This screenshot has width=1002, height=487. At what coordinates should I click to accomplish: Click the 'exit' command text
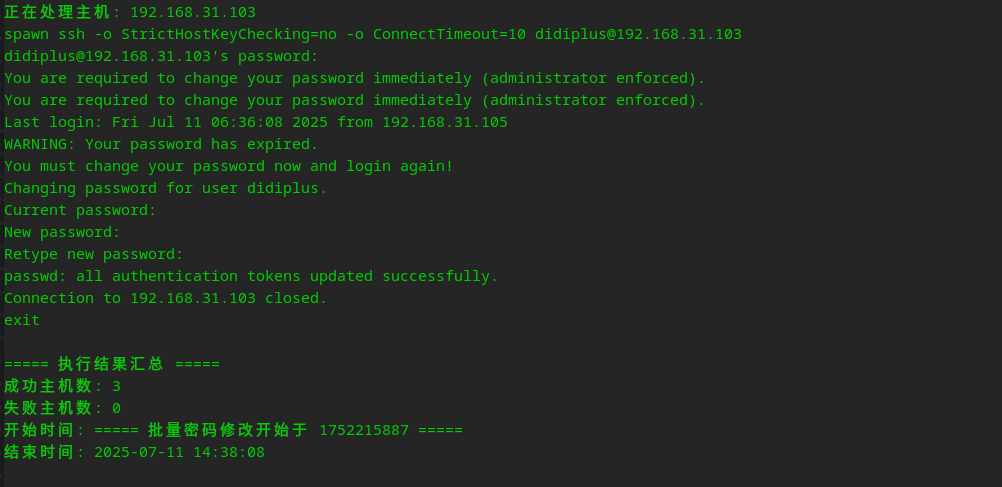tap(22, 320)
